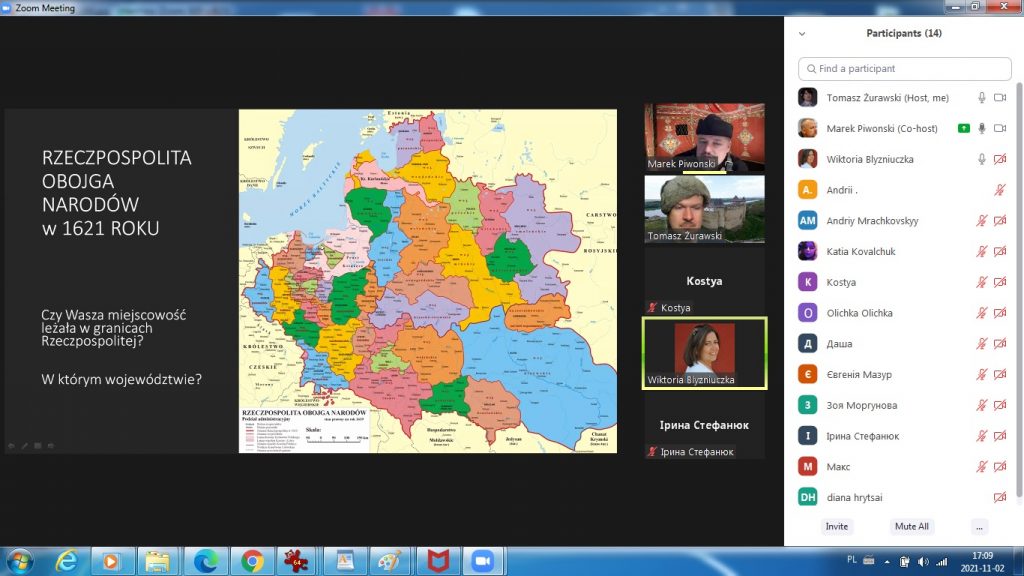Open the more options "..." button
1024x576 pixels.
tap(979, 527)
